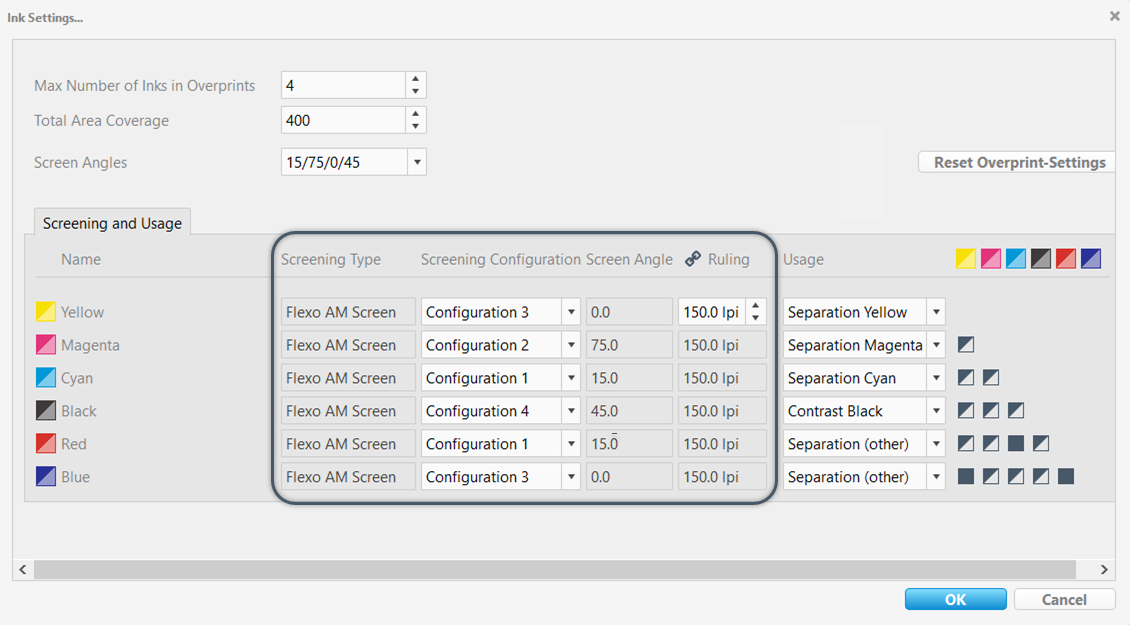1130x625 pixels.
Task: Open the Separation Cyan usage dropdown
Action: pyautogui.click(x=936, y=378)
